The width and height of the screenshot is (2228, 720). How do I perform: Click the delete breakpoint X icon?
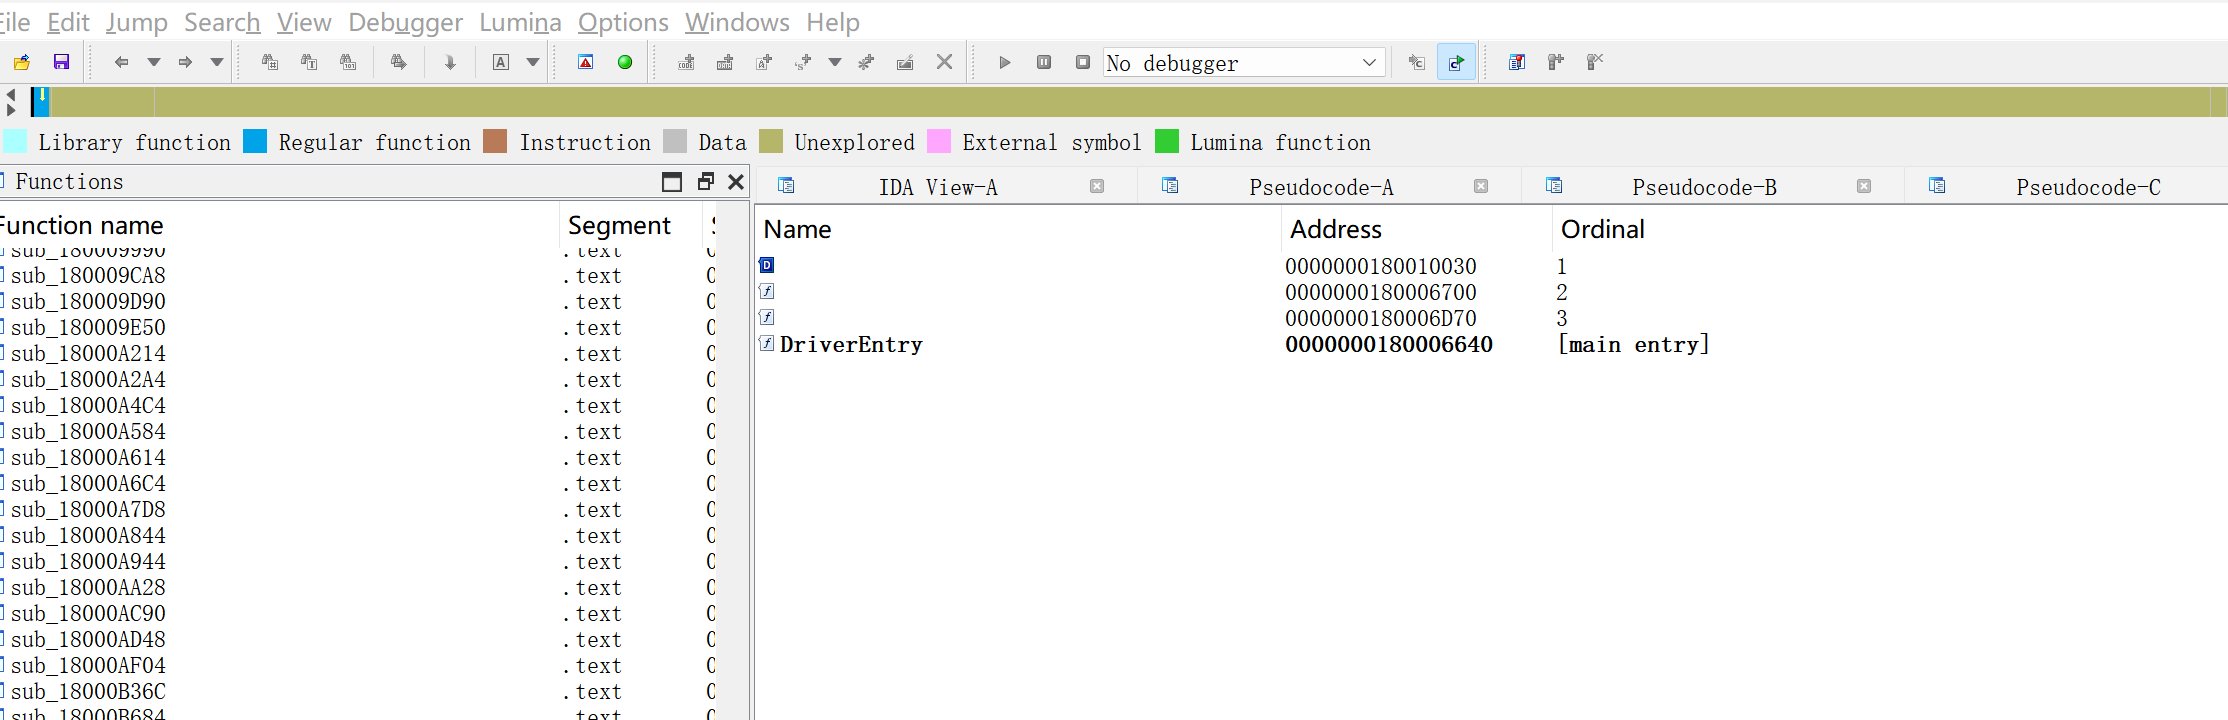[1595, 62]
